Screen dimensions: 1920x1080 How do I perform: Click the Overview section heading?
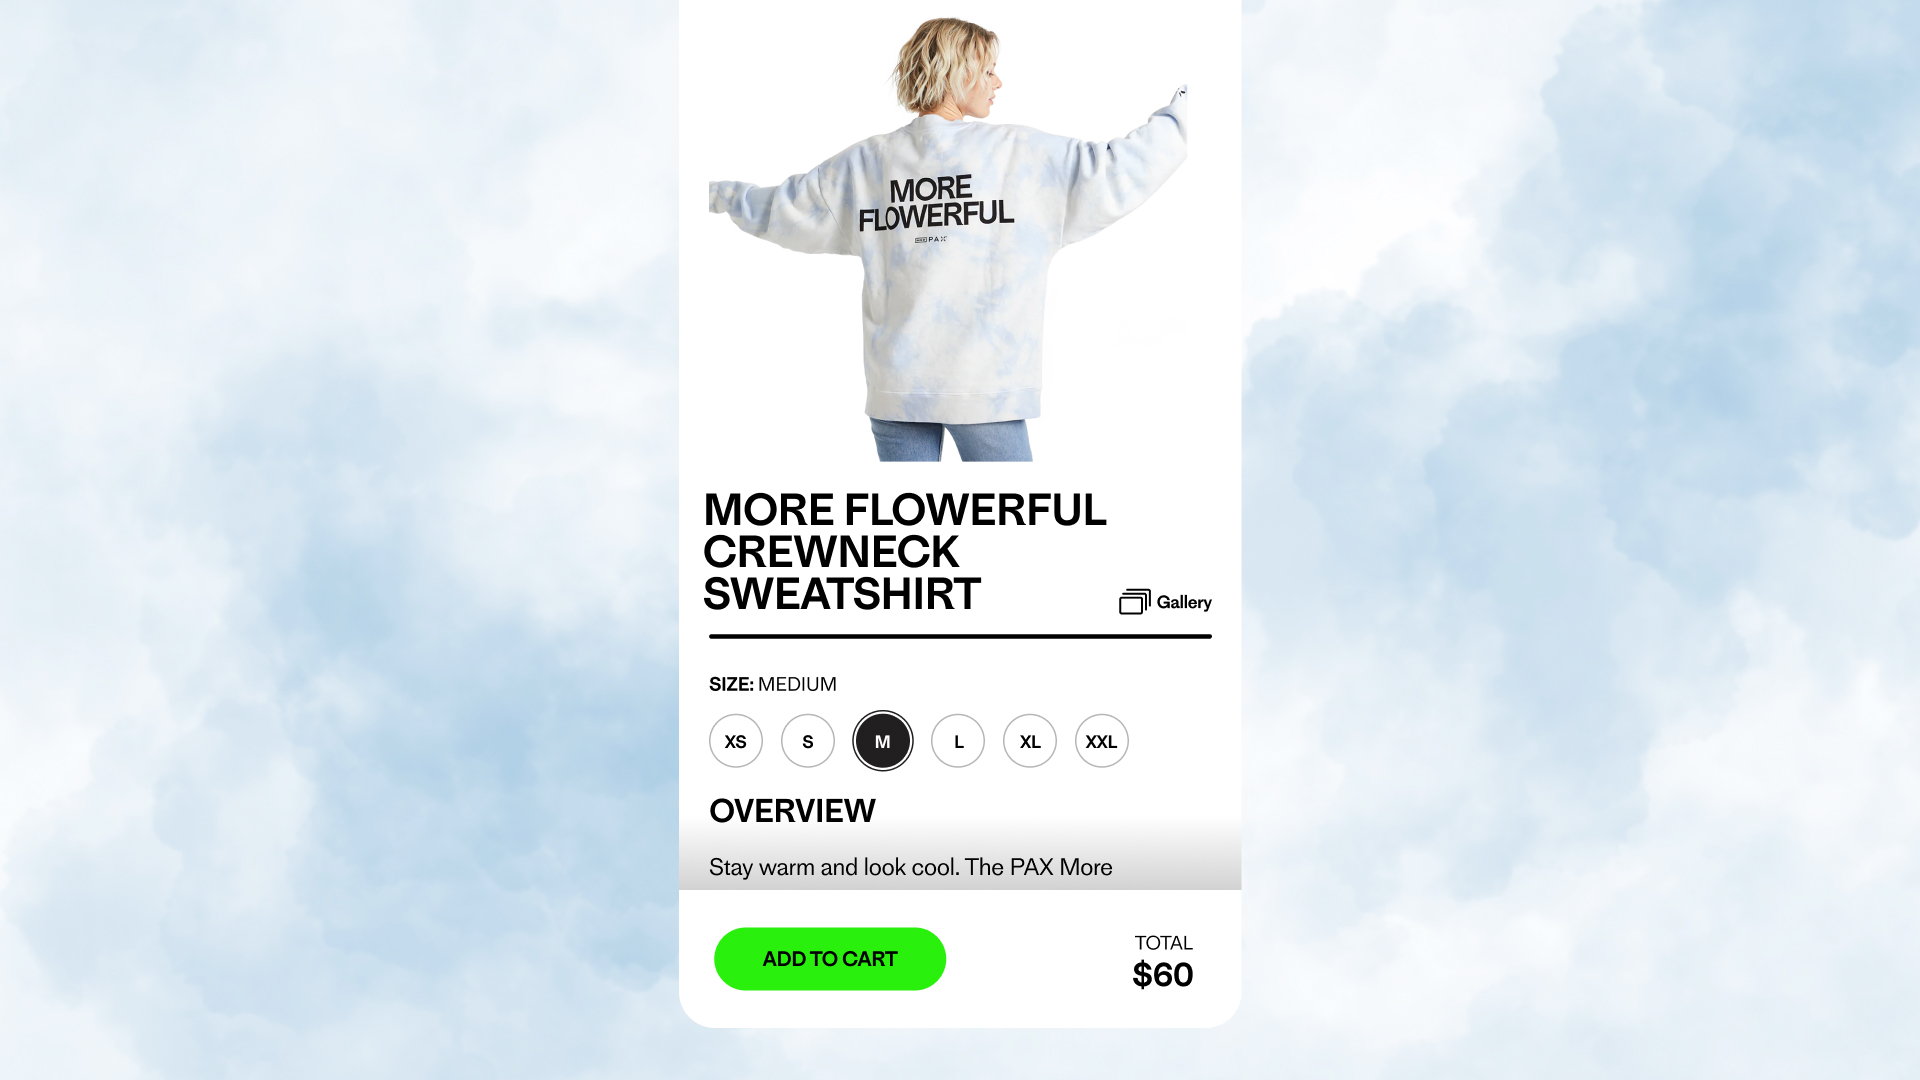(792, 811)
